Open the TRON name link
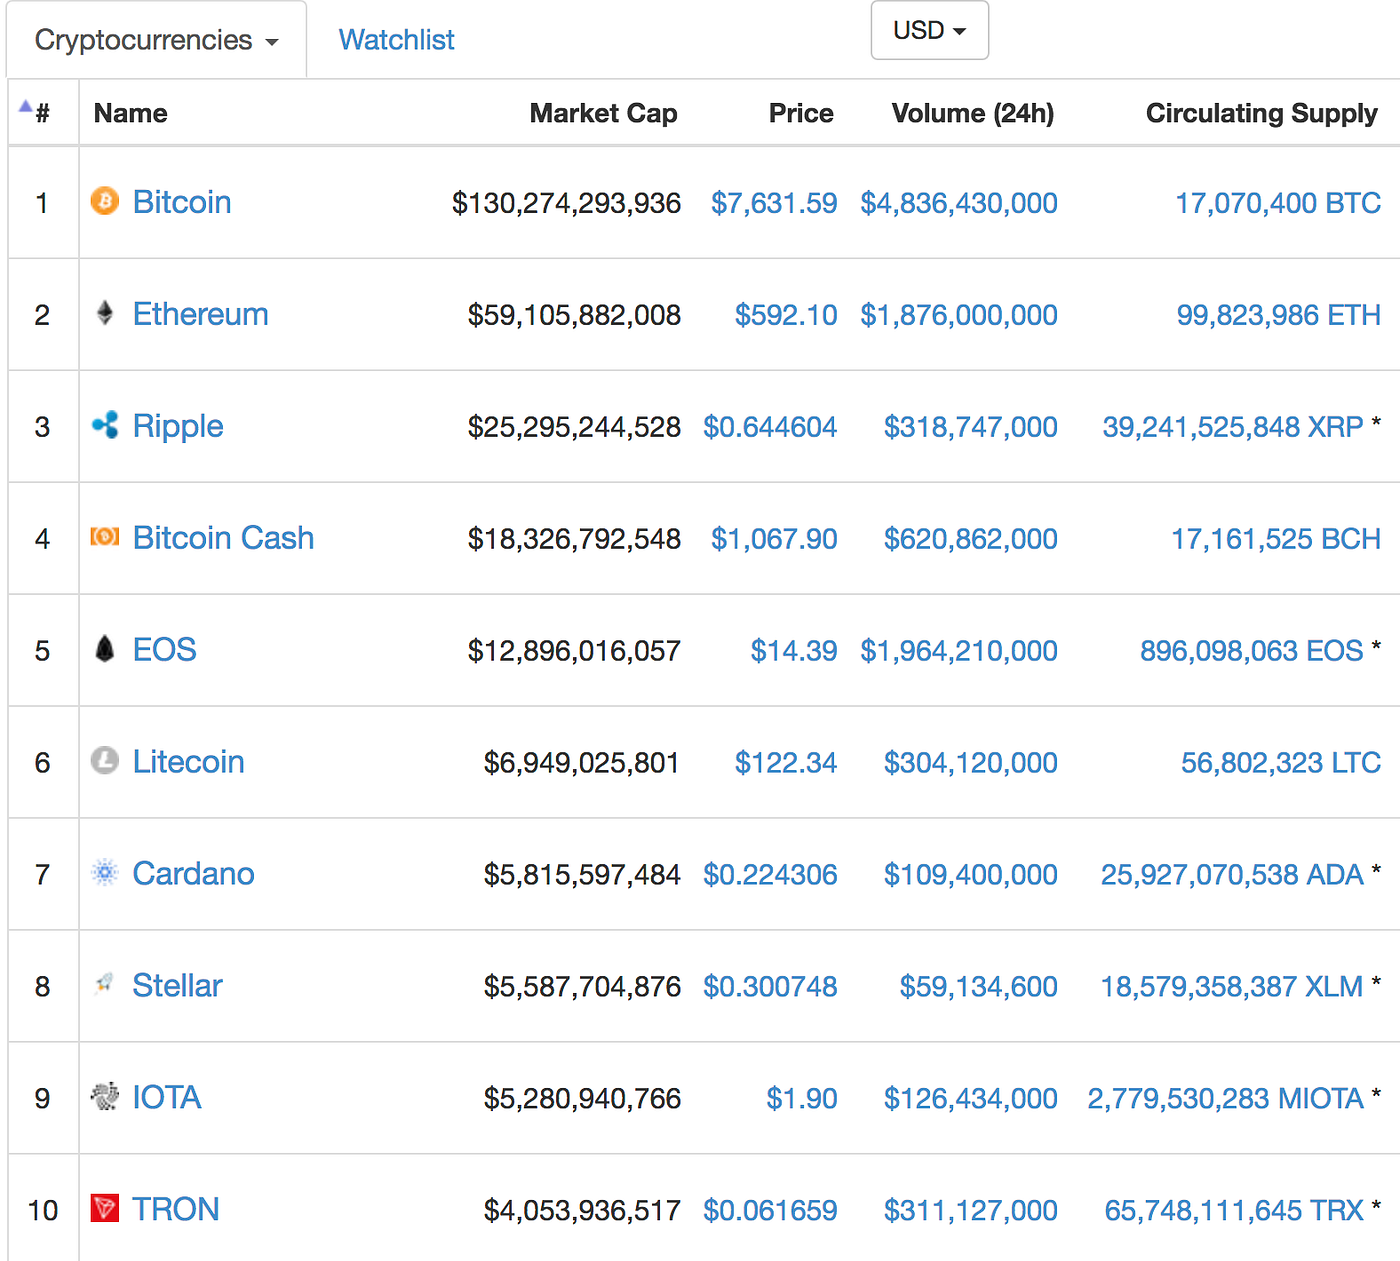Image resolution: width=1400 pixels, height=1261 pixels. click(x=176, y=1210)
